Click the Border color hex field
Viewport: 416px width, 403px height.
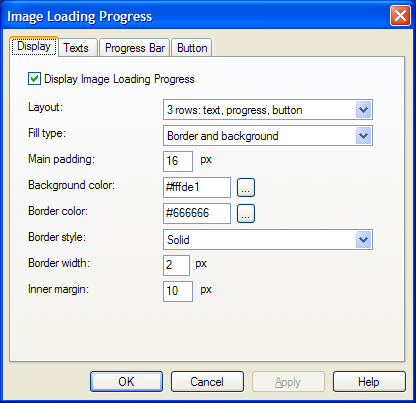[197, 213]
